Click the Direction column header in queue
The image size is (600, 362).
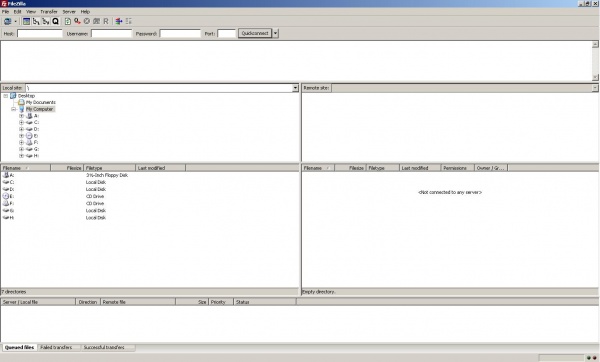[88, 302]
